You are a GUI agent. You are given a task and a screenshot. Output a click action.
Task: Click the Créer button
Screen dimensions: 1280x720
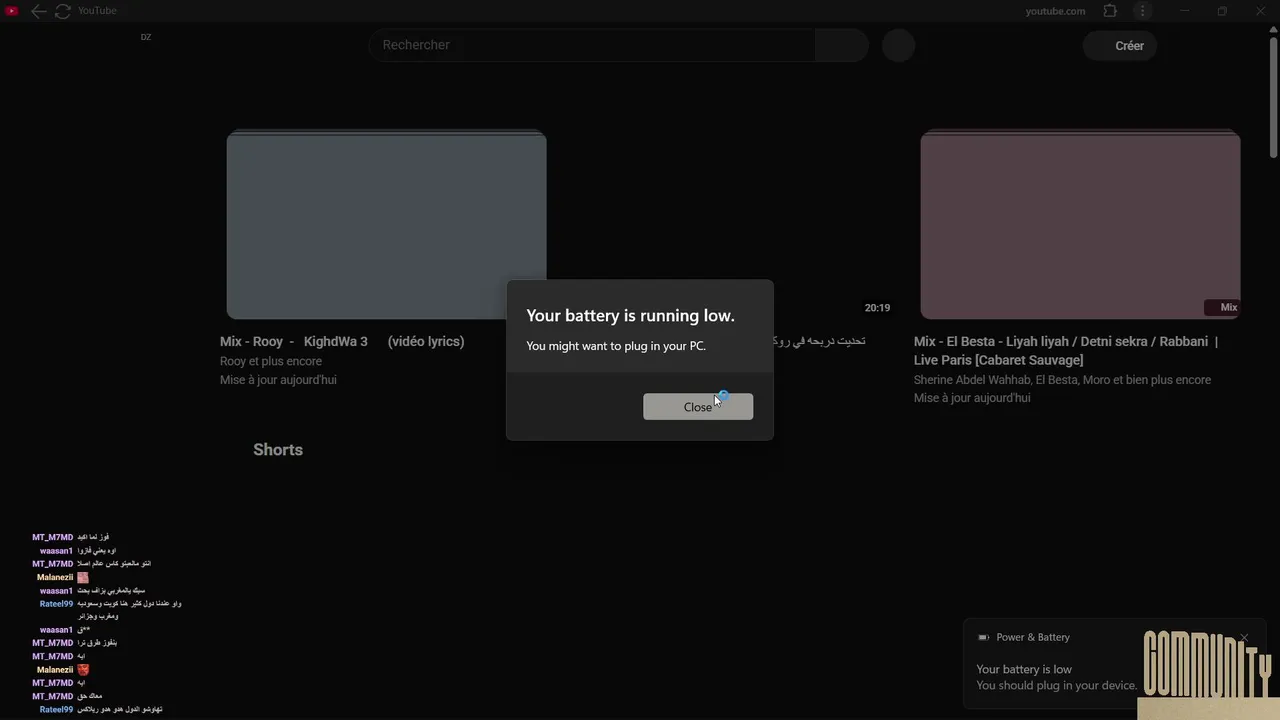1120,45
